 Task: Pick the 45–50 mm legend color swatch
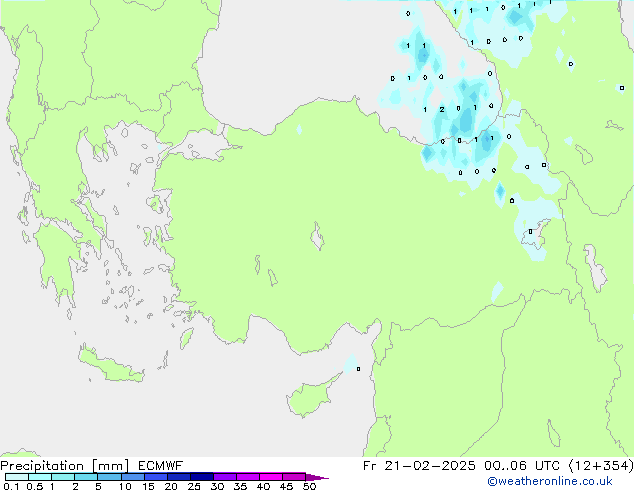[x=294, y=477]
